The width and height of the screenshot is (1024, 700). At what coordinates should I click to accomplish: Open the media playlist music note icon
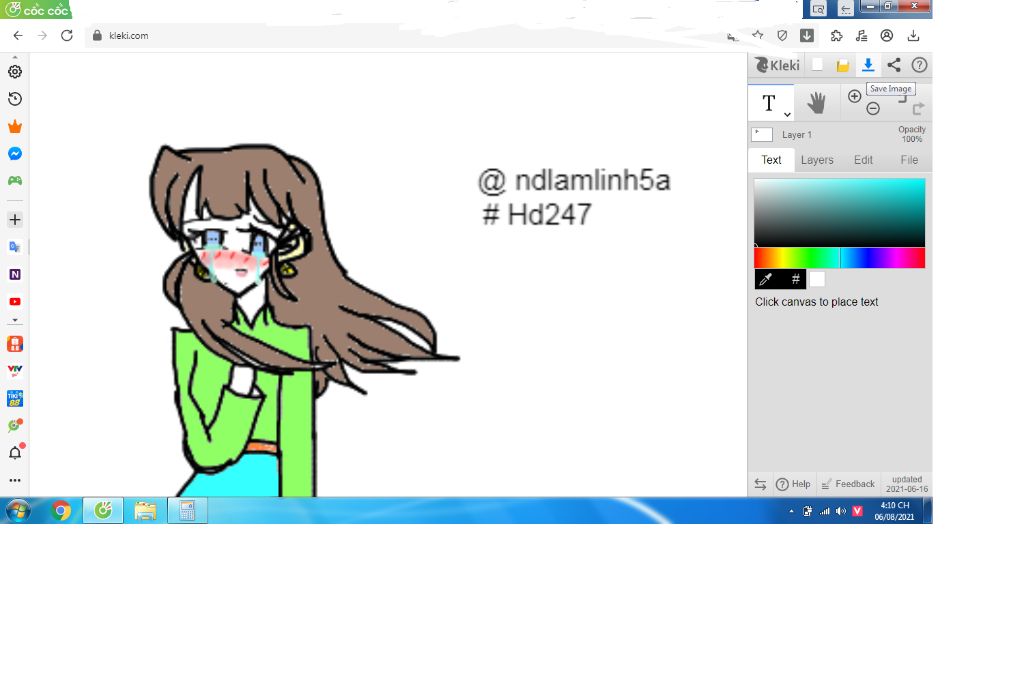coord(862,35)
